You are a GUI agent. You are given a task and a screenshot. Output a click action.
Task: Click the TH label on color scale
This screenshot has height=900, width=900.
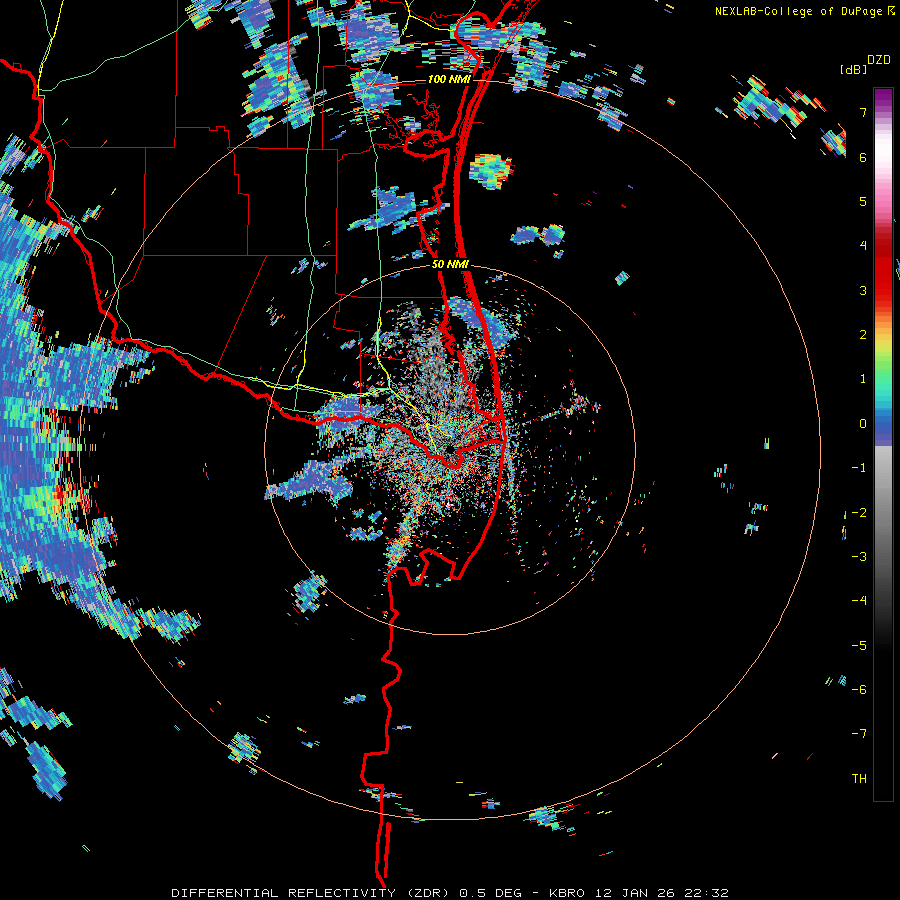pos(859,779)
